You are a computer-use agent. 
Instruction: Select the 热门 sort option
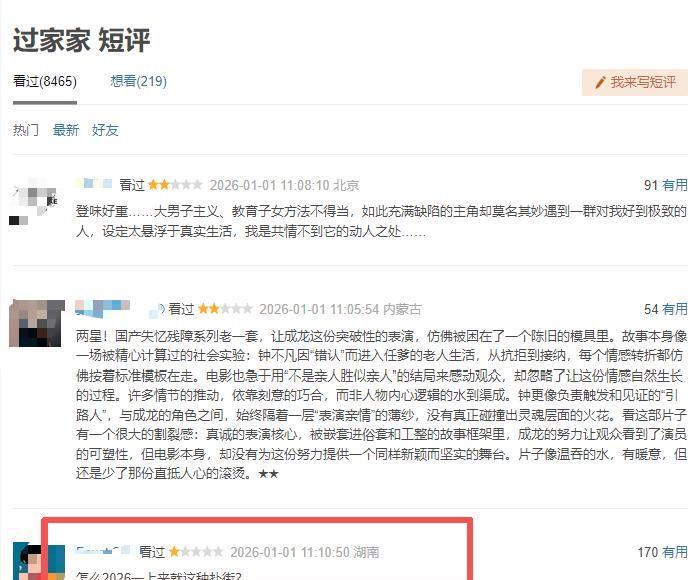click(x=26, y=130)
